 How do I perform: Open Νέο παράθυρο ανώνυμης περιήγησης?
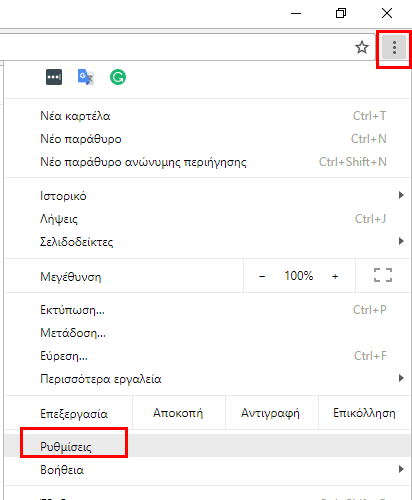(207, 162)
